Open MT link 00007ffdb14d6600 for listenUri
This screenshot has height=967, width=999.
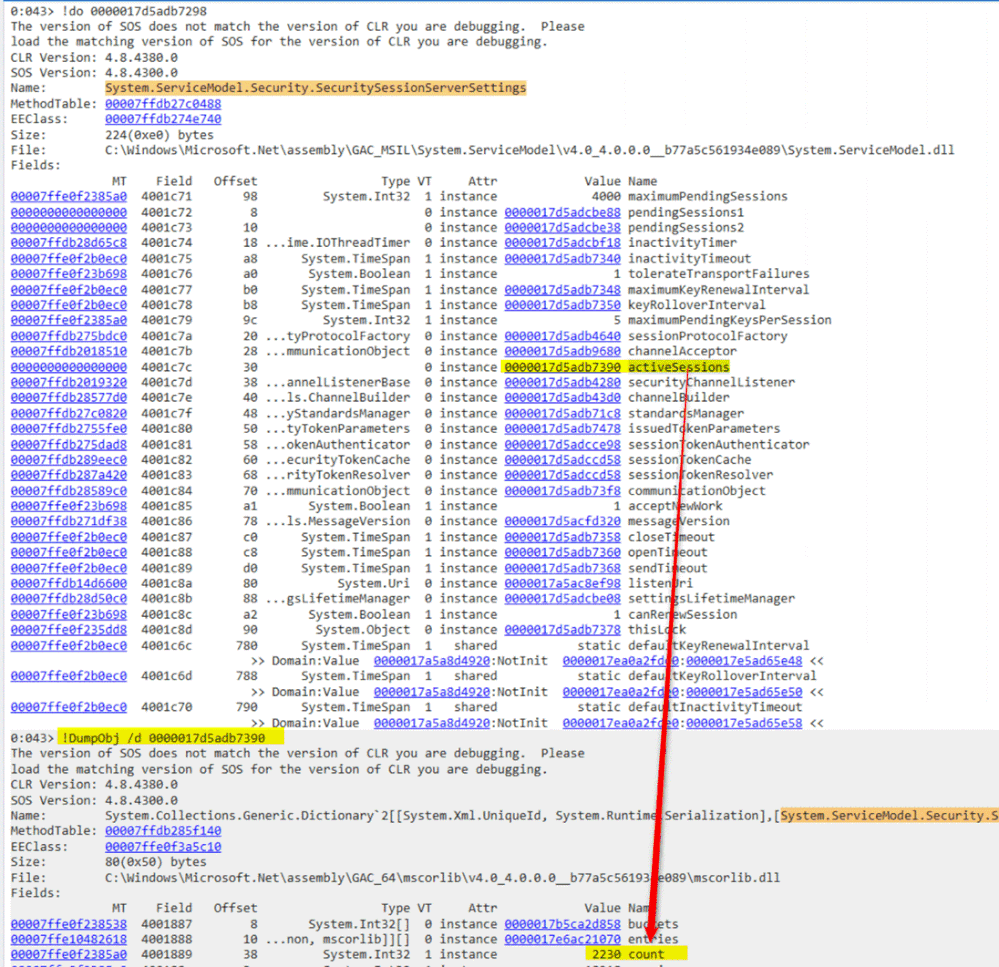(x=68, y=584)
